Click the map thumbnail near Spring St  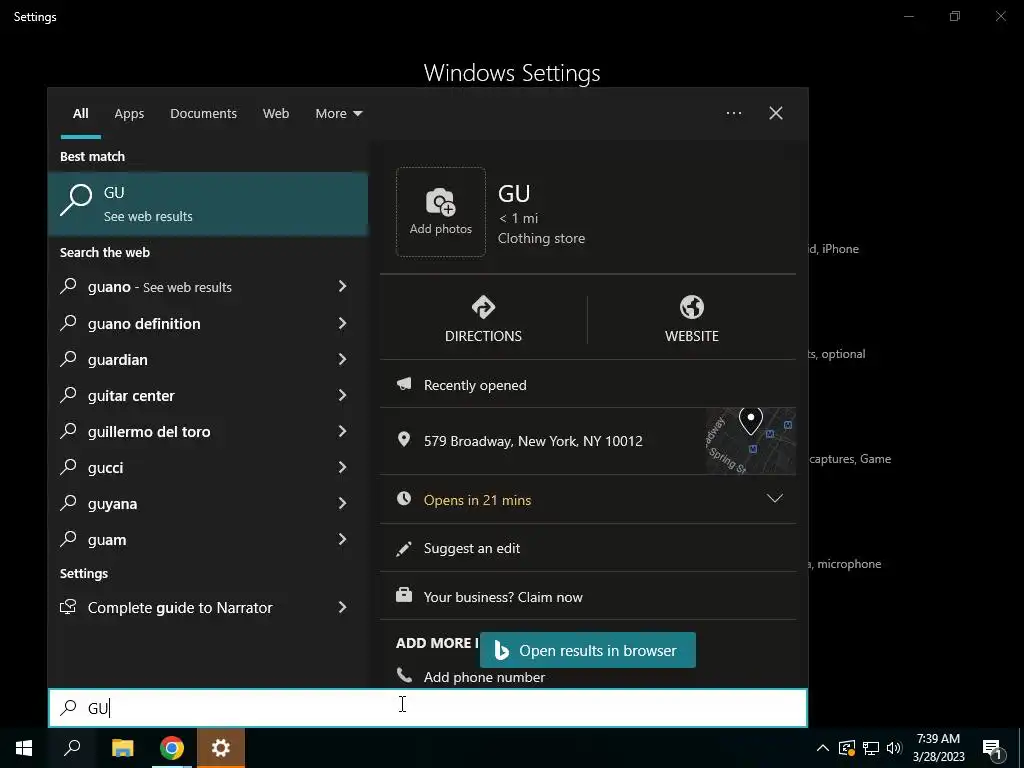[750, 441]
